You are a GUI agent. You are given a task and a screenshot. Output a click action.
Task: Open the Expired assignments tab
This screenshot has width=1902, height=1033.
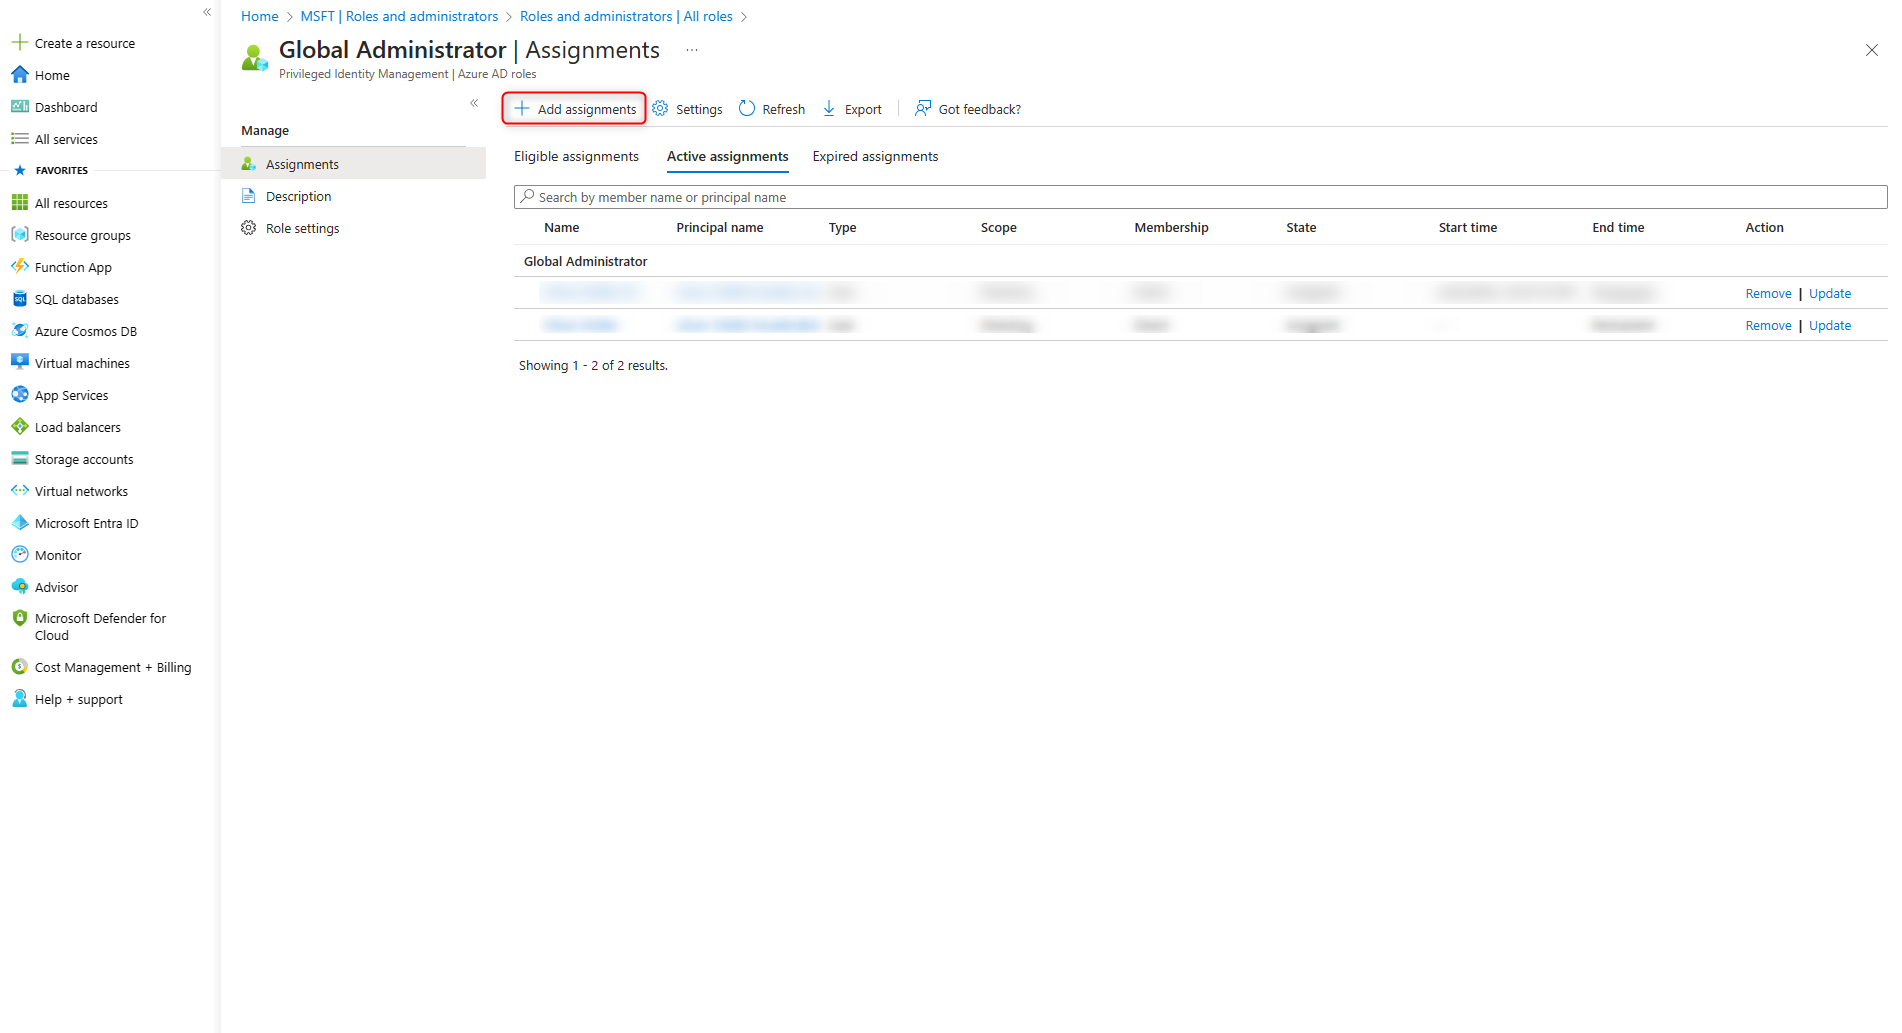[874, 156]
